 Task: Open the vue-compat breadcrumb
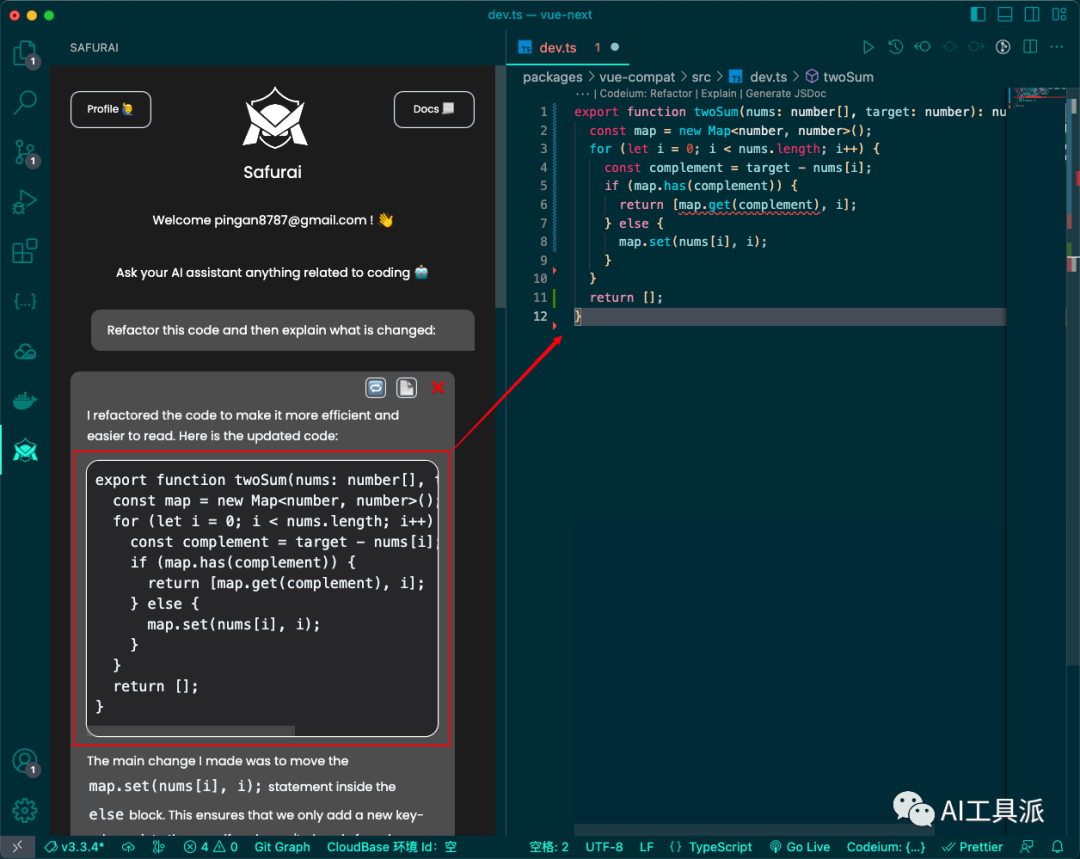[637, 77]
